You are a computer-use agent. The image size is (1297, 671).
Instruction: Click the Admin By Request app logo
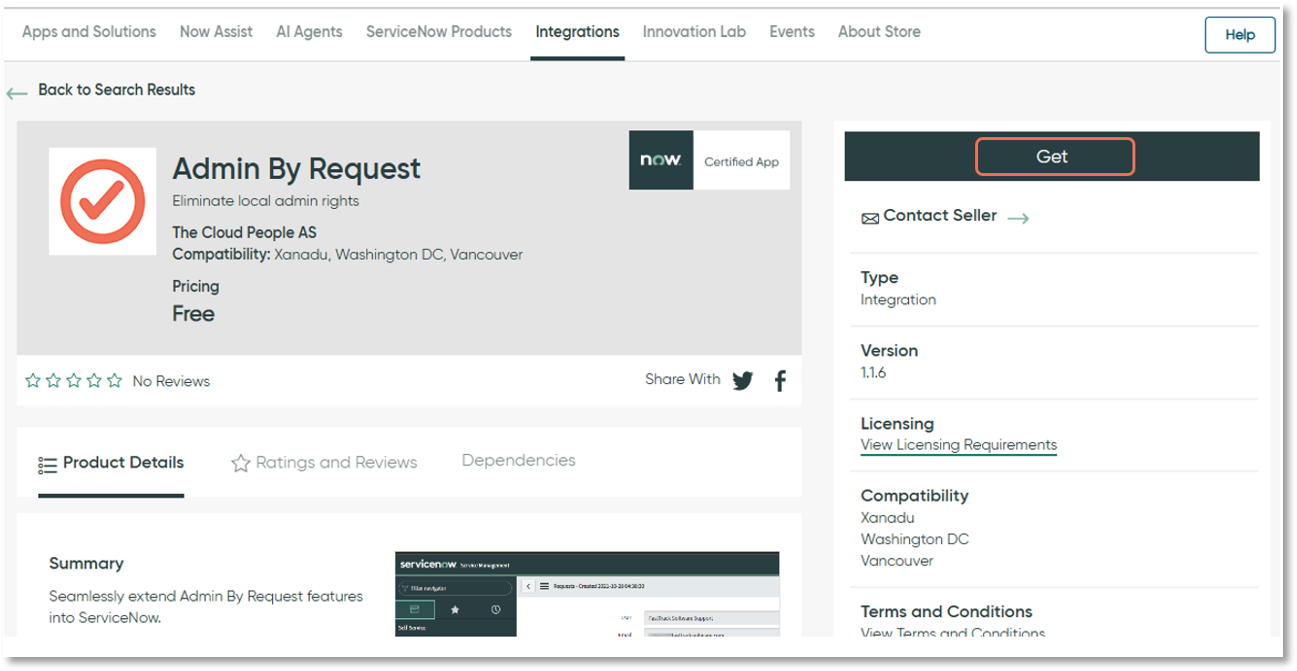[102, 201]
